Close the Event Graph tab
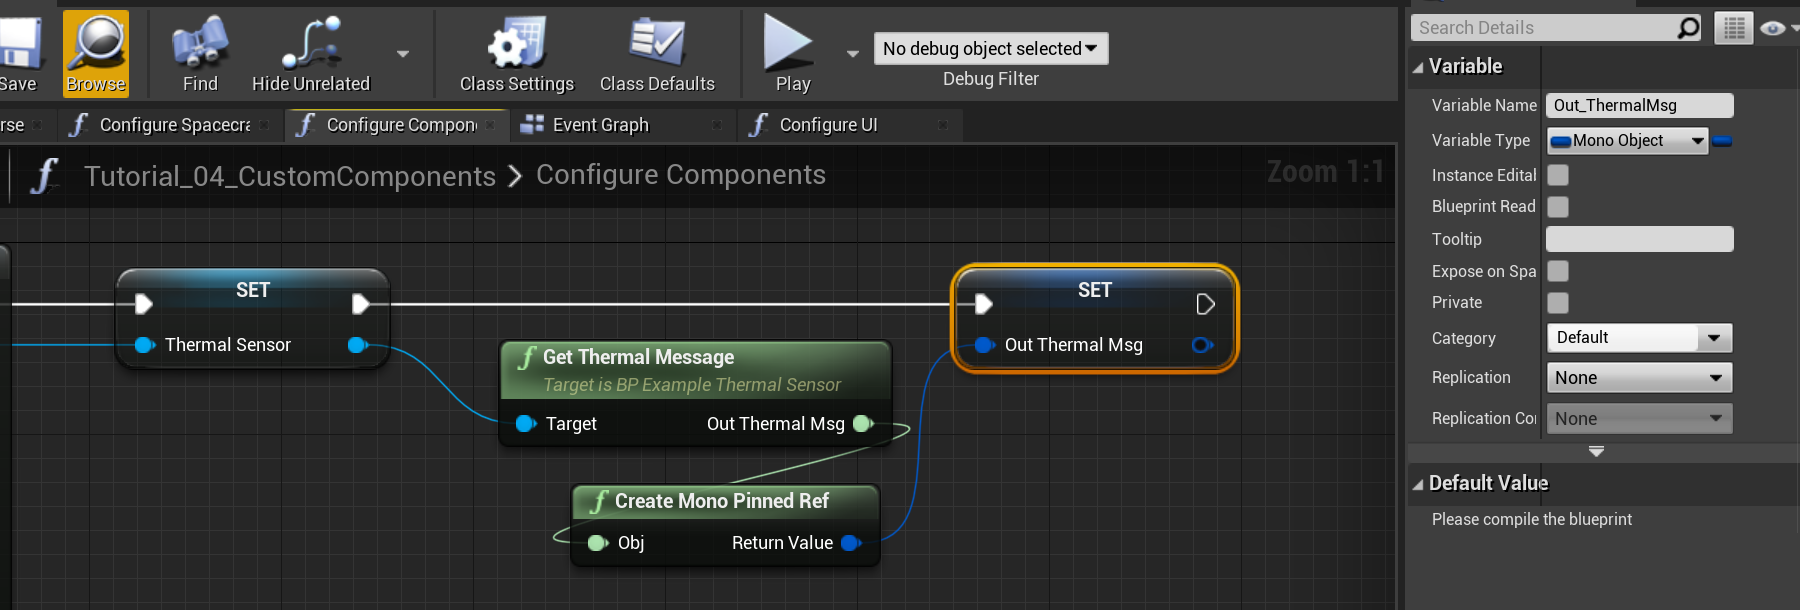This screenshot has width=1800, height=610. [717, 125]
